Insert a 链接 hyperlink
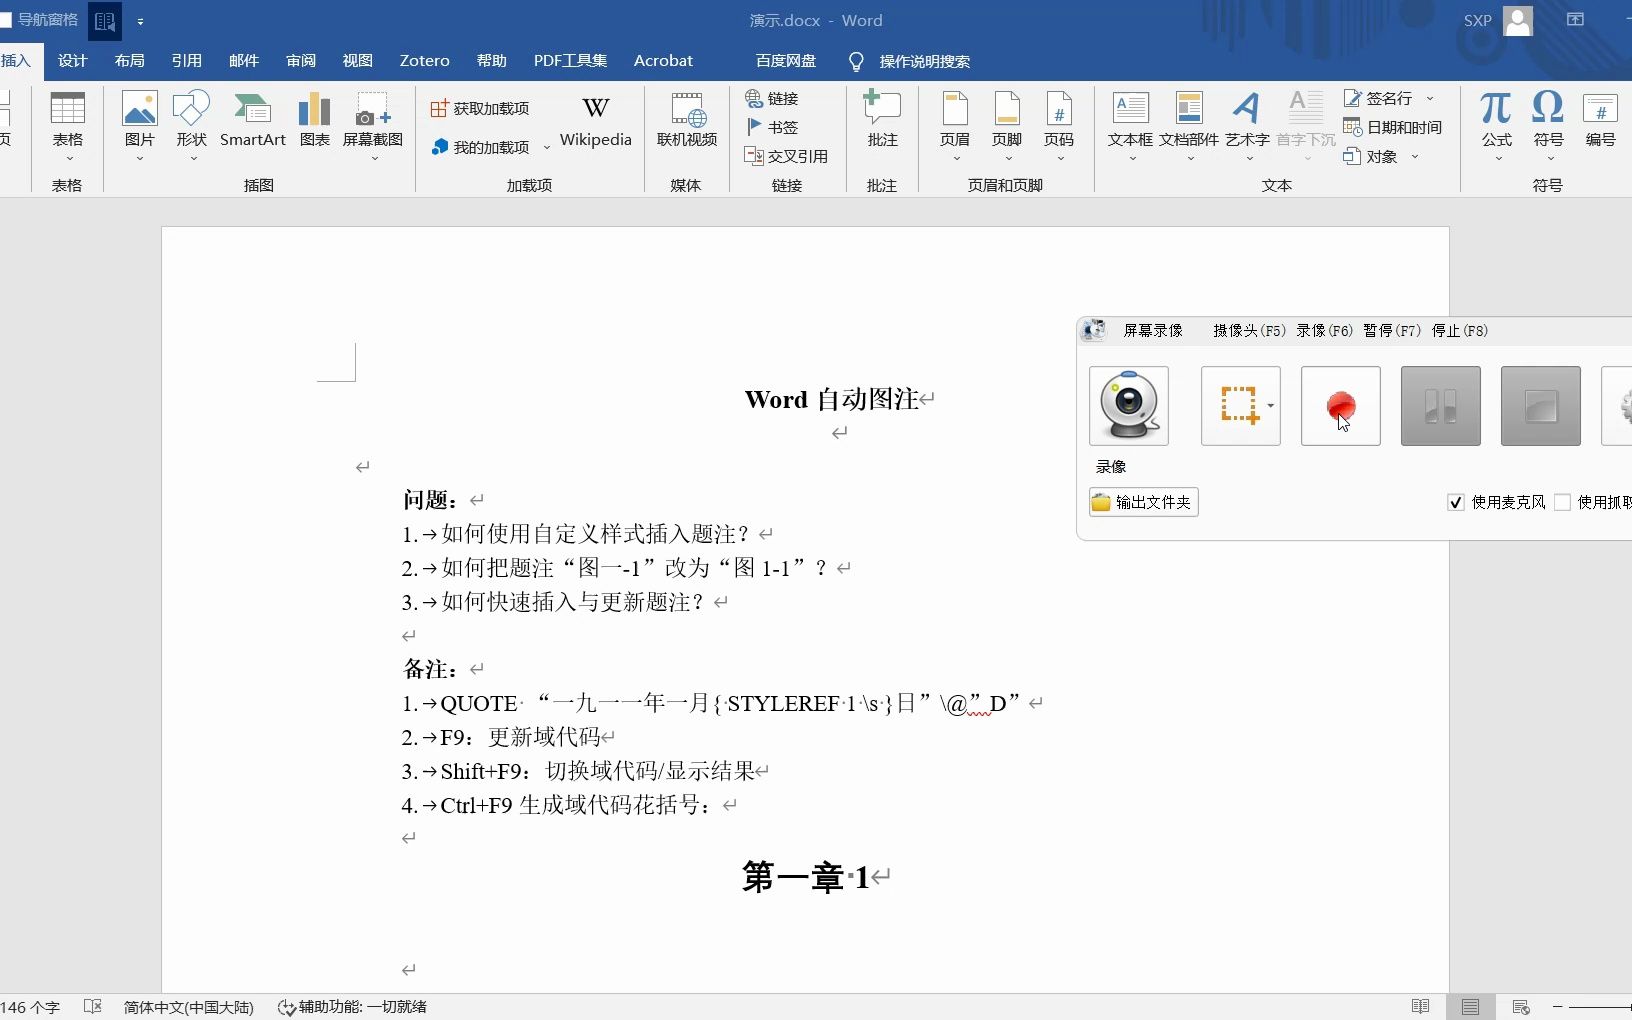This screenshot has width=1632, height=1020. (772, 98)
